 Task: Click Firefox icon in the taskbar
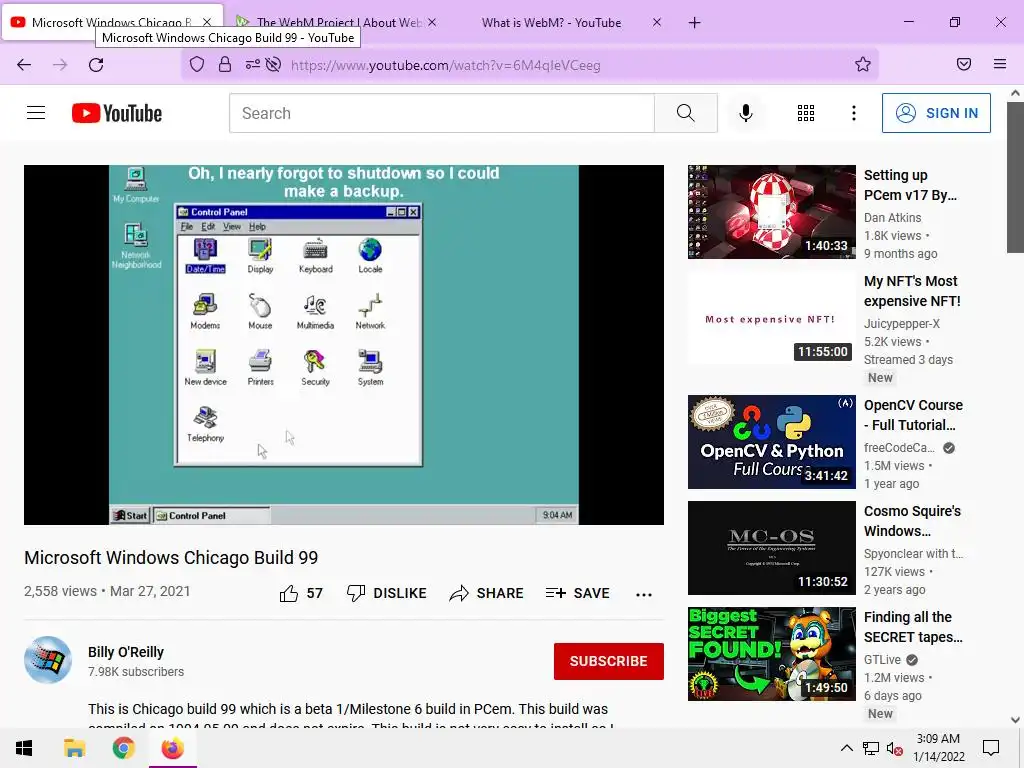172,748
